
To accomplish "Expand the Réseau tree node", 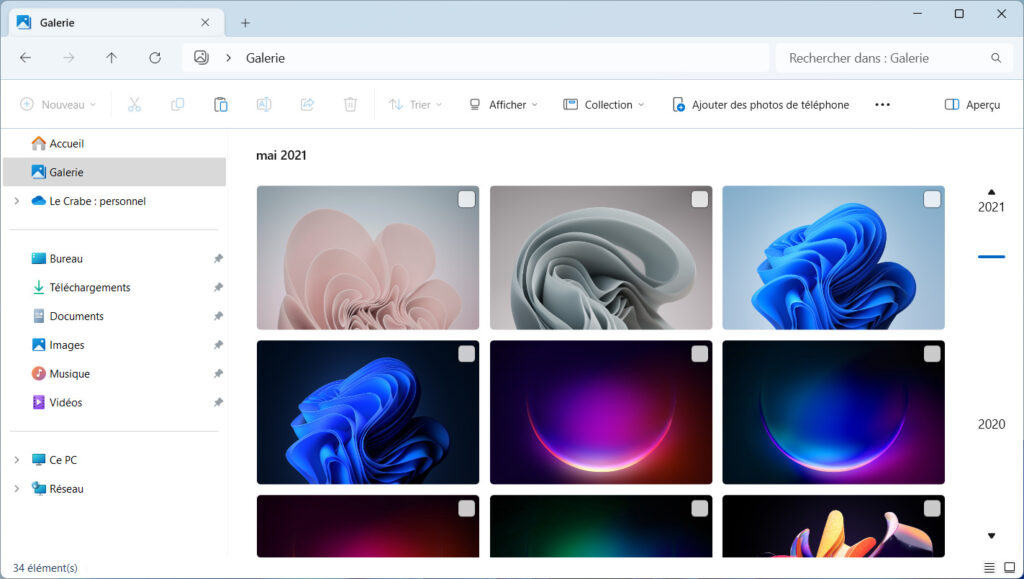I will [17, 488].
